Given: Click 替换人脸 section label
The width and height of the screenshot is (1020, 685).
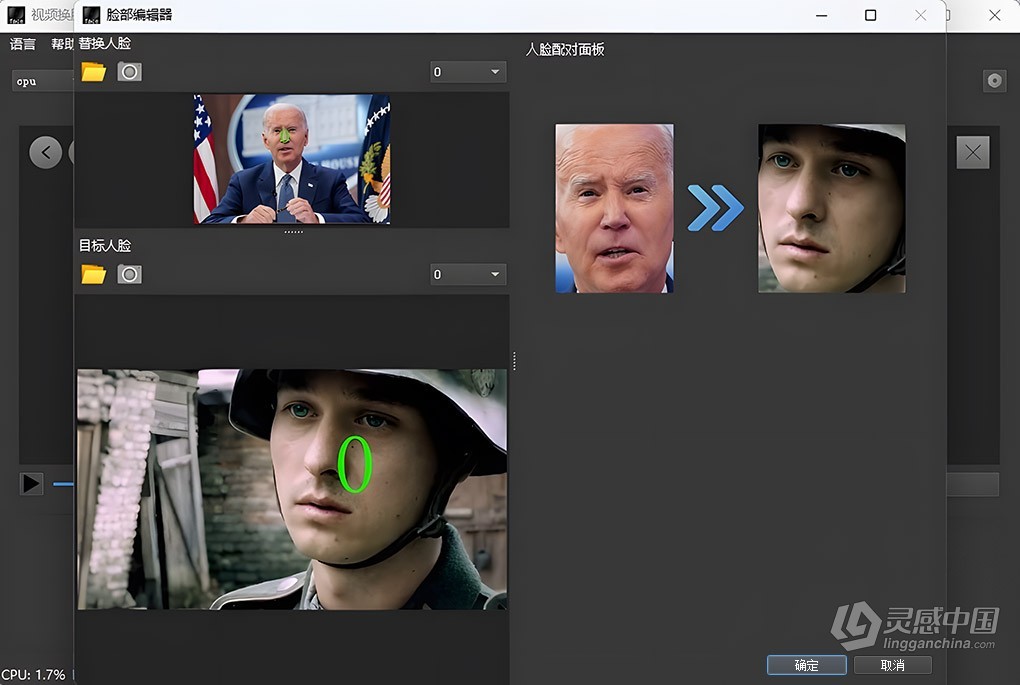Looking at the screenshot, I should (x=105, y=43).
